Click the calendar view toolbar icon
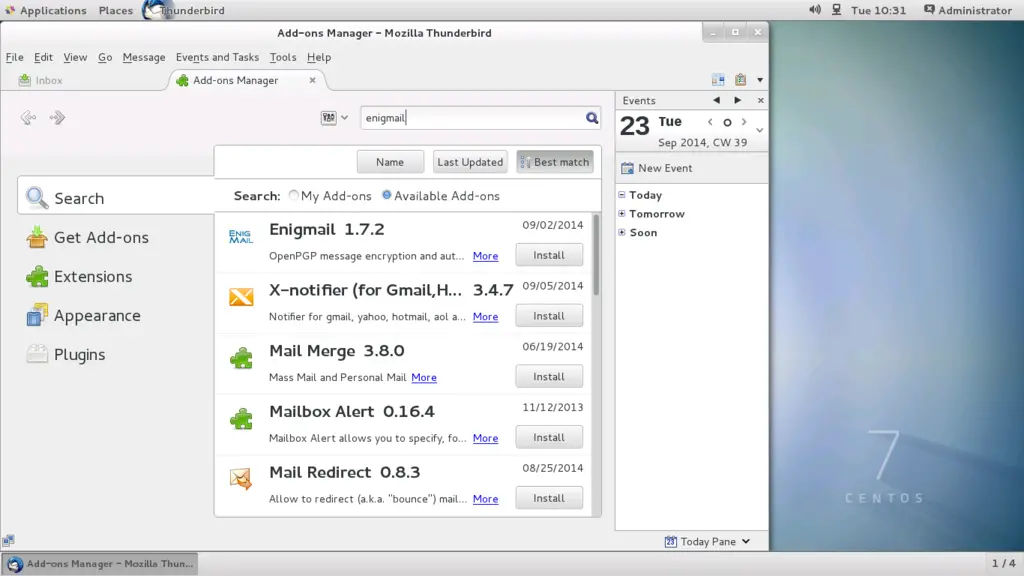The image size is (1024, 576). 718,80
